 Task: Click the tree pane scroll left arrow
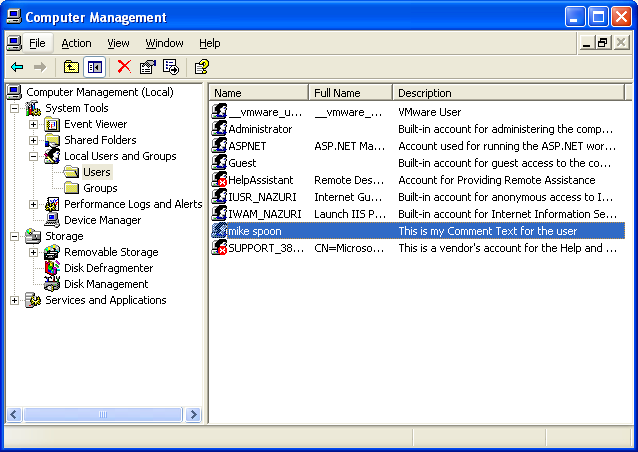click(14, 415)
